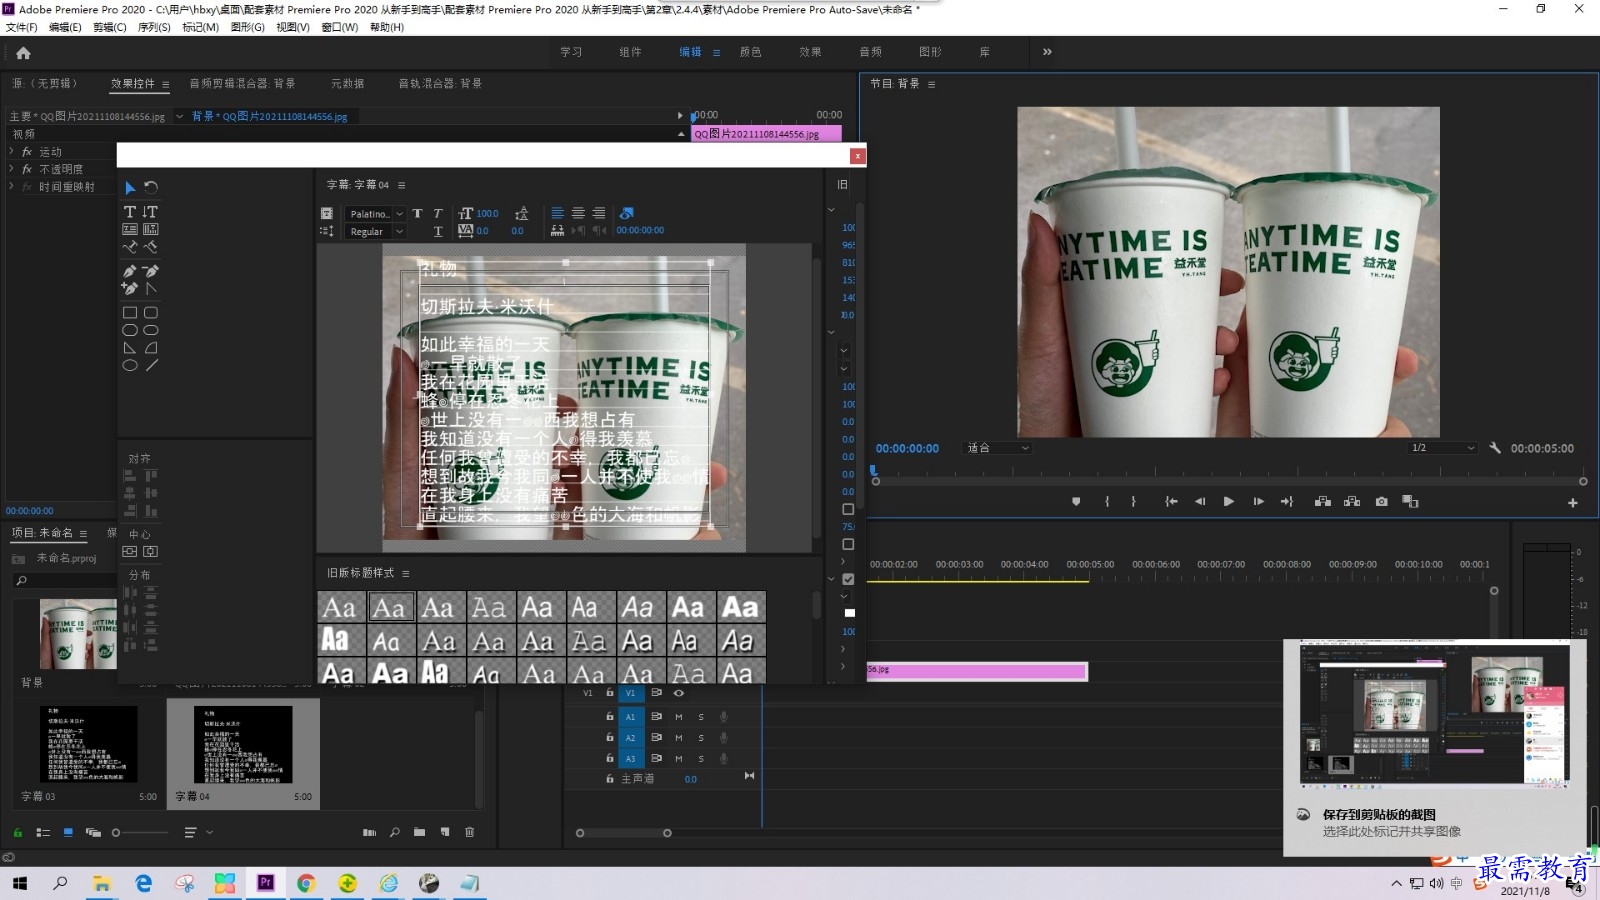Select the Line tool

pyautogui.click(x=151, y=366)
